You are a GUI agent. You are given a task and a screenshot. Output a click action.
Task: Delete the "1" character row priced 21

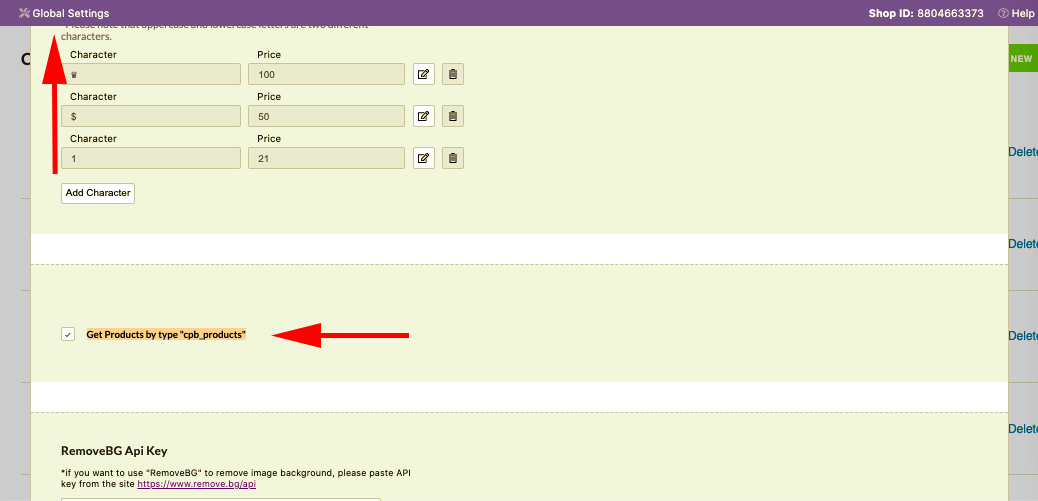(453, 158)
